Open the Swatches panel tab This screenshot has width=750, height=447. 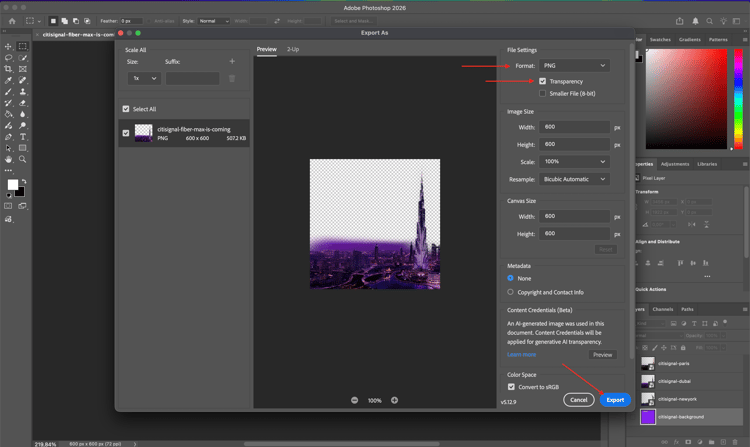point(660,40)
